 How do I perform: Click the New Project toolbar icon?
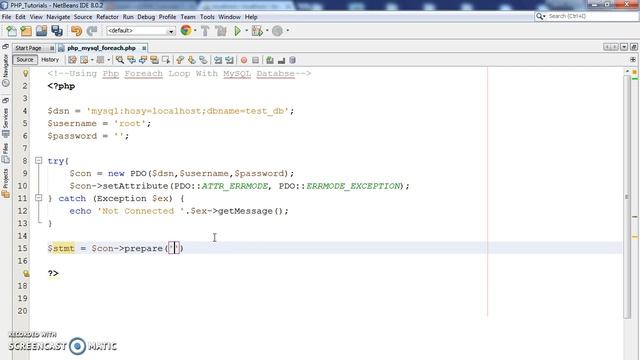click(x=26, y=31)
